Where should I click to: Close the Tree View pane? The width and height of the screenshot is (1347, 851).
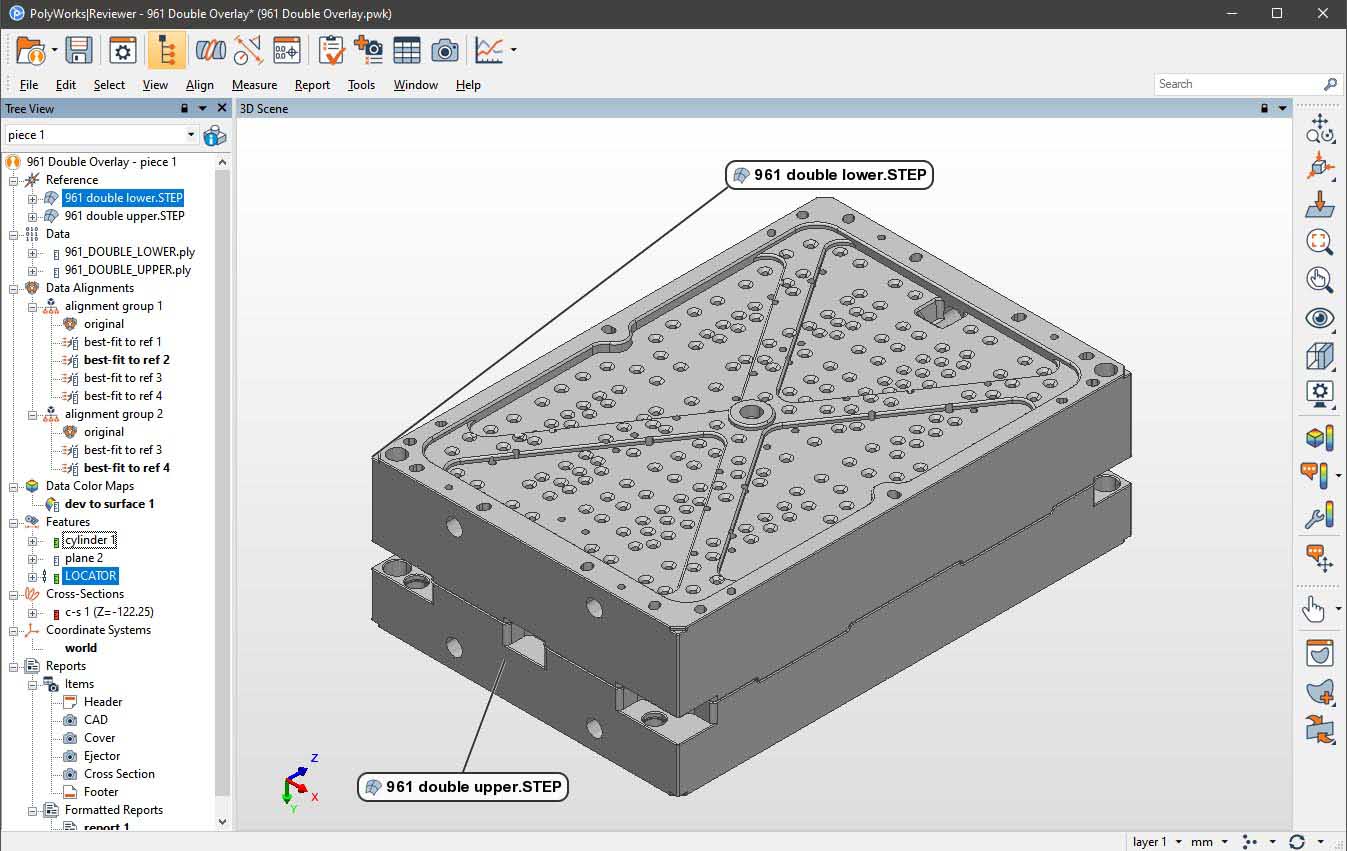[222, 108]
